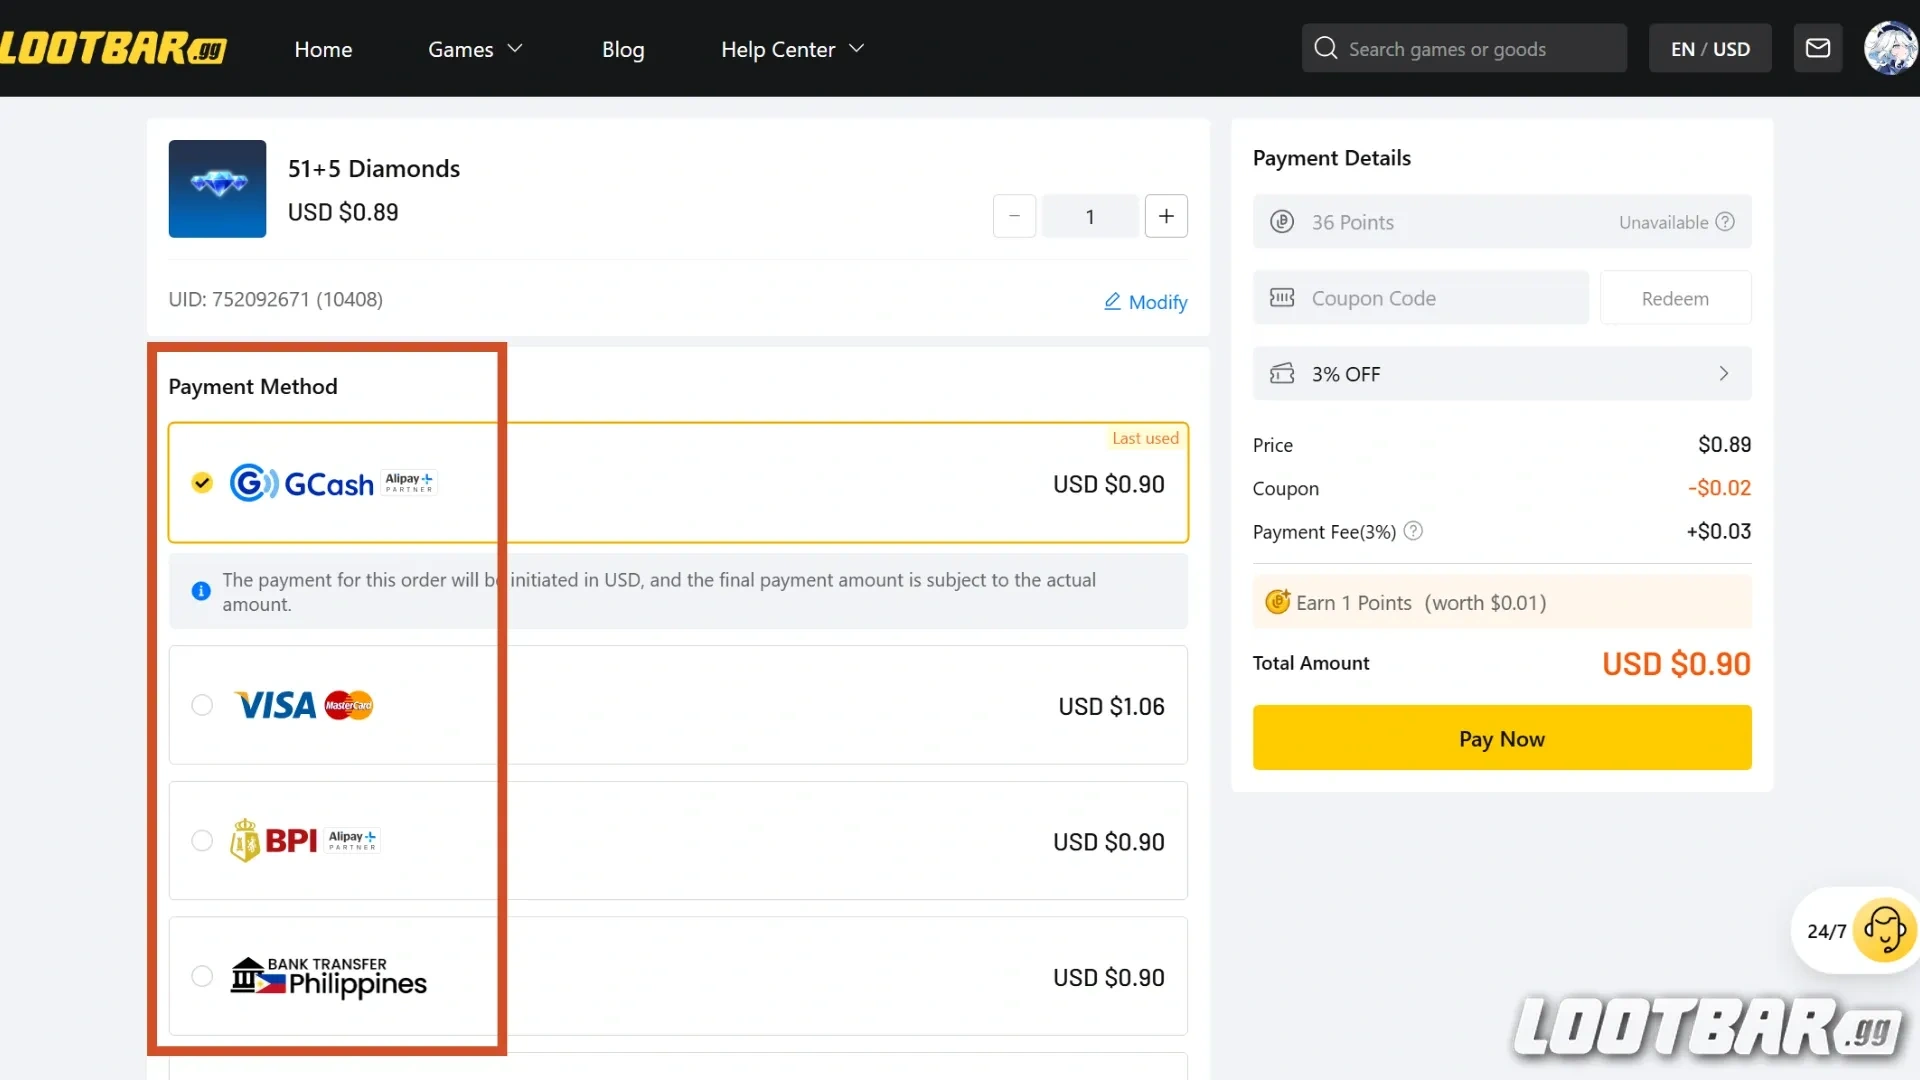Open the Blog page
The image size is (1920, 1080).
click(x=623, y=49)
